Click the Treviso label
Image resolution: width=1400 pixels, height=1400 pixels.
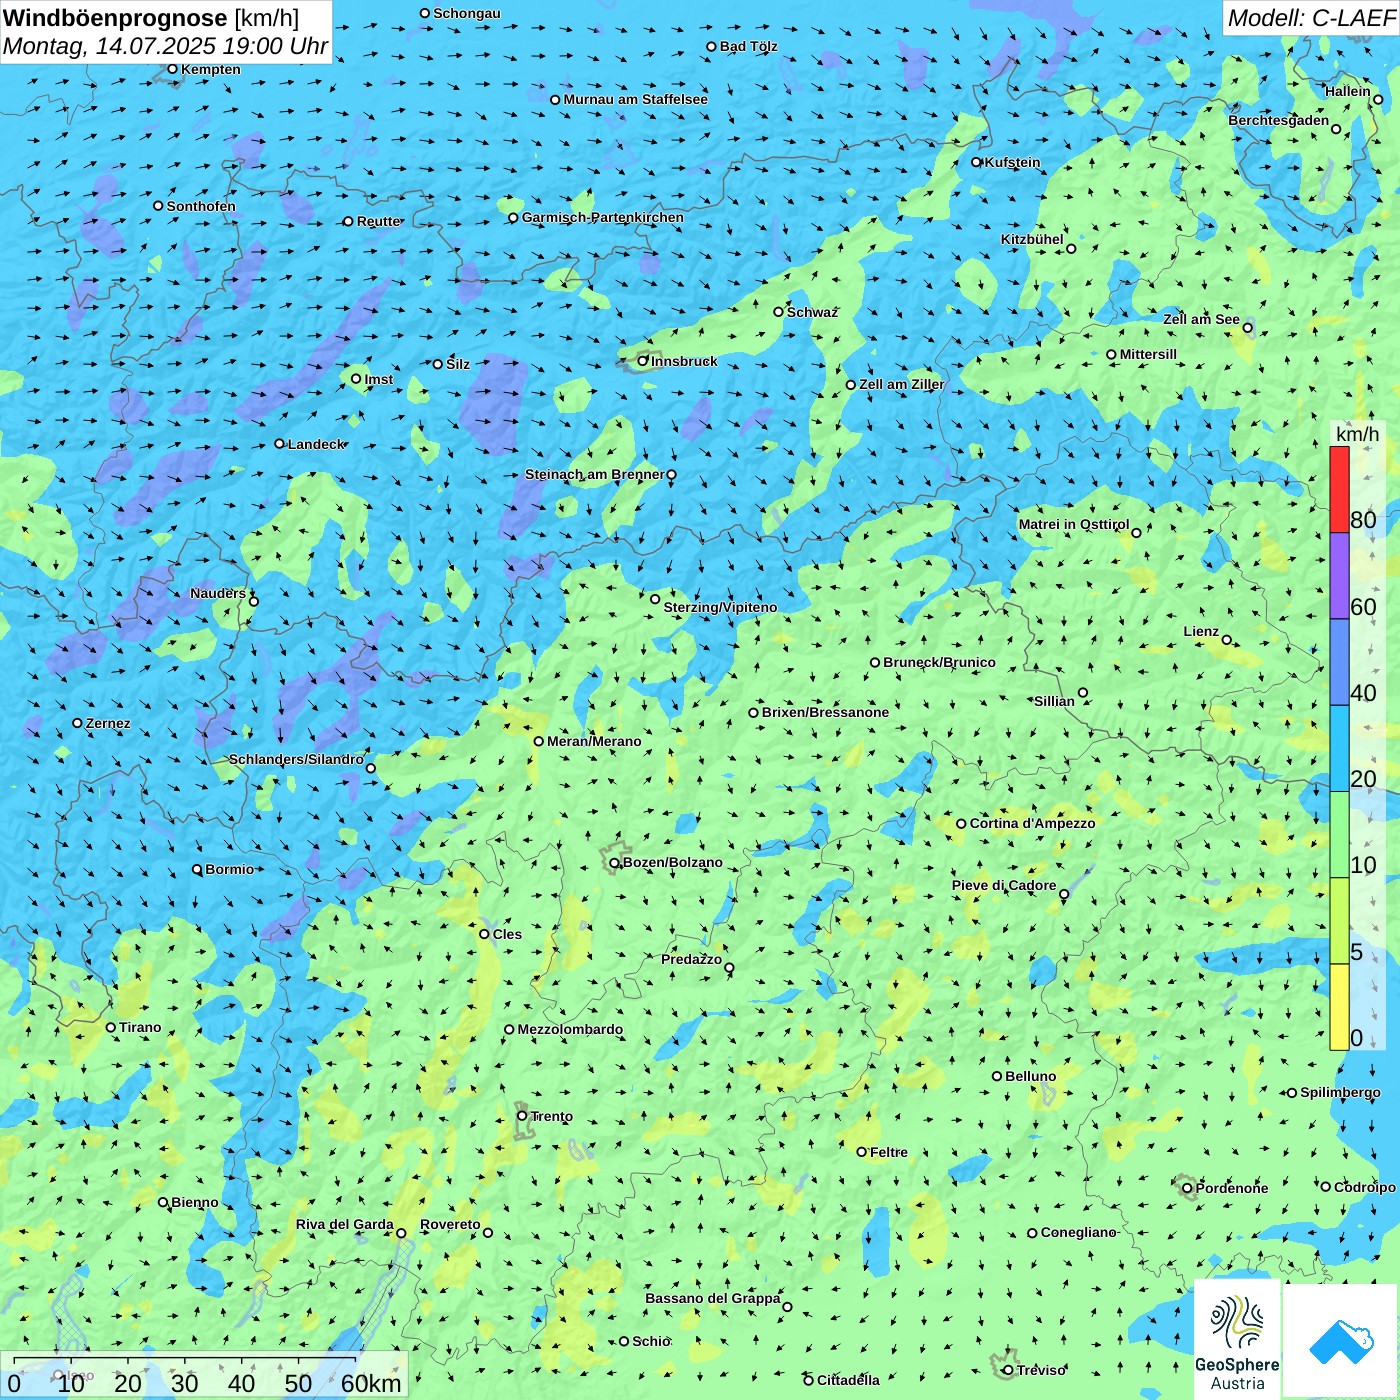[1041, 1370]
